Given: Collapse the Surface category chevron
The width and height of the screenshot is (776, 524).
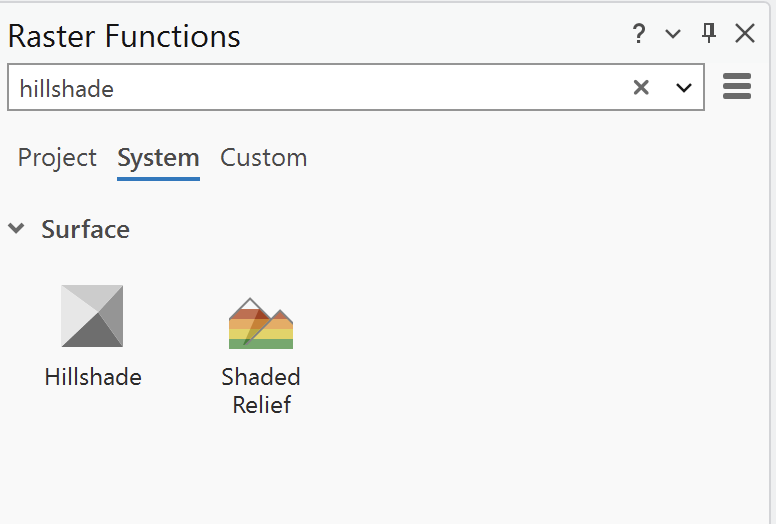Looking at the screenshot, I should click(16, 228).
